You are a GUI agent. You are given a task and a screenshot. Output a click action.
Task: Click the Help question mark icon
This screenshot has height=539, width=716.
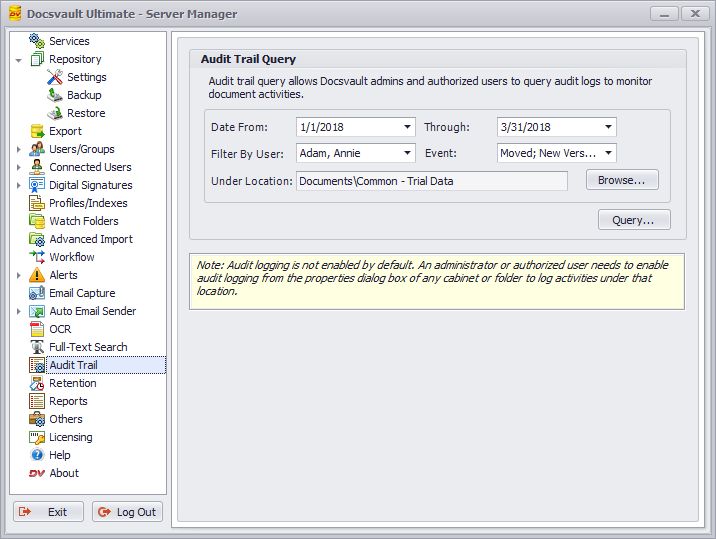37,455
